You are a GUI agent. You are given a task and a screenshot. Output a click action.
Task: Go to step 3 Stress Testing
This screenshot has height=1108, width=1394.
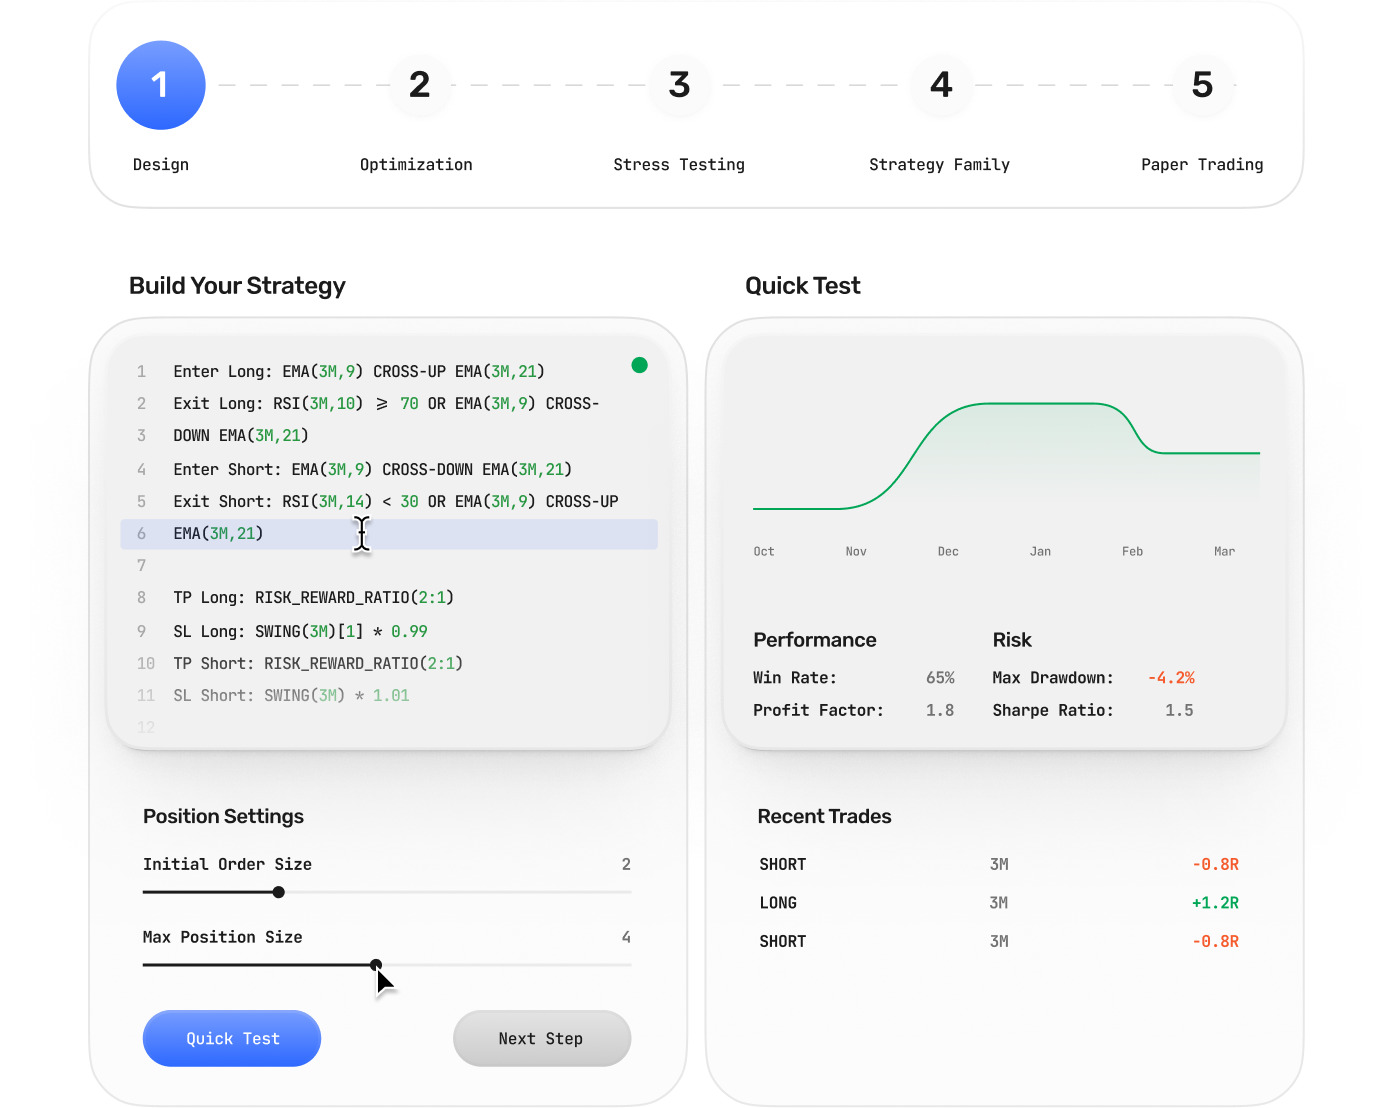(x=680, y=85)
